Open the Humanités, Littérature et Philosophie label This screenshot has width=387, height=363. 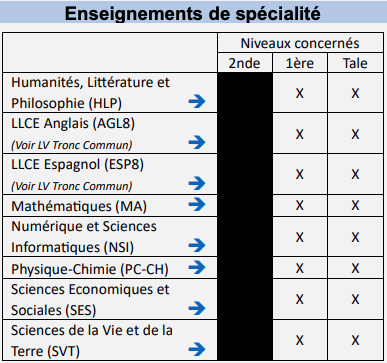[x=90, y=93]
